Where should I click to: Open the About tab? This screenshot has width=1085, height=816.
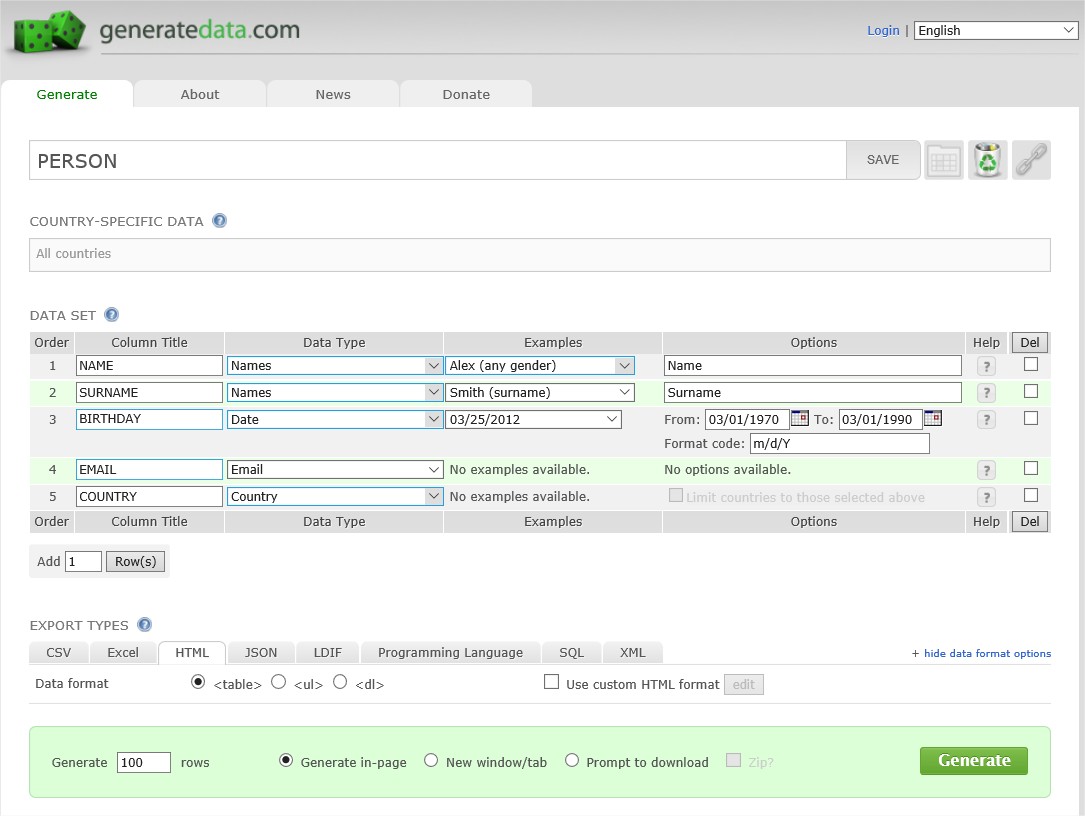tap(200, 94)
